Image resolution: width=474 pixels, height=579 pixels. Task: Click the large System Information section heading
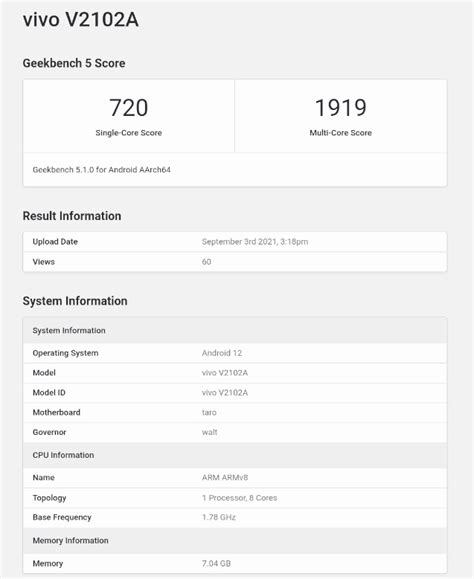pyautogui.click(x=75, y=301)
